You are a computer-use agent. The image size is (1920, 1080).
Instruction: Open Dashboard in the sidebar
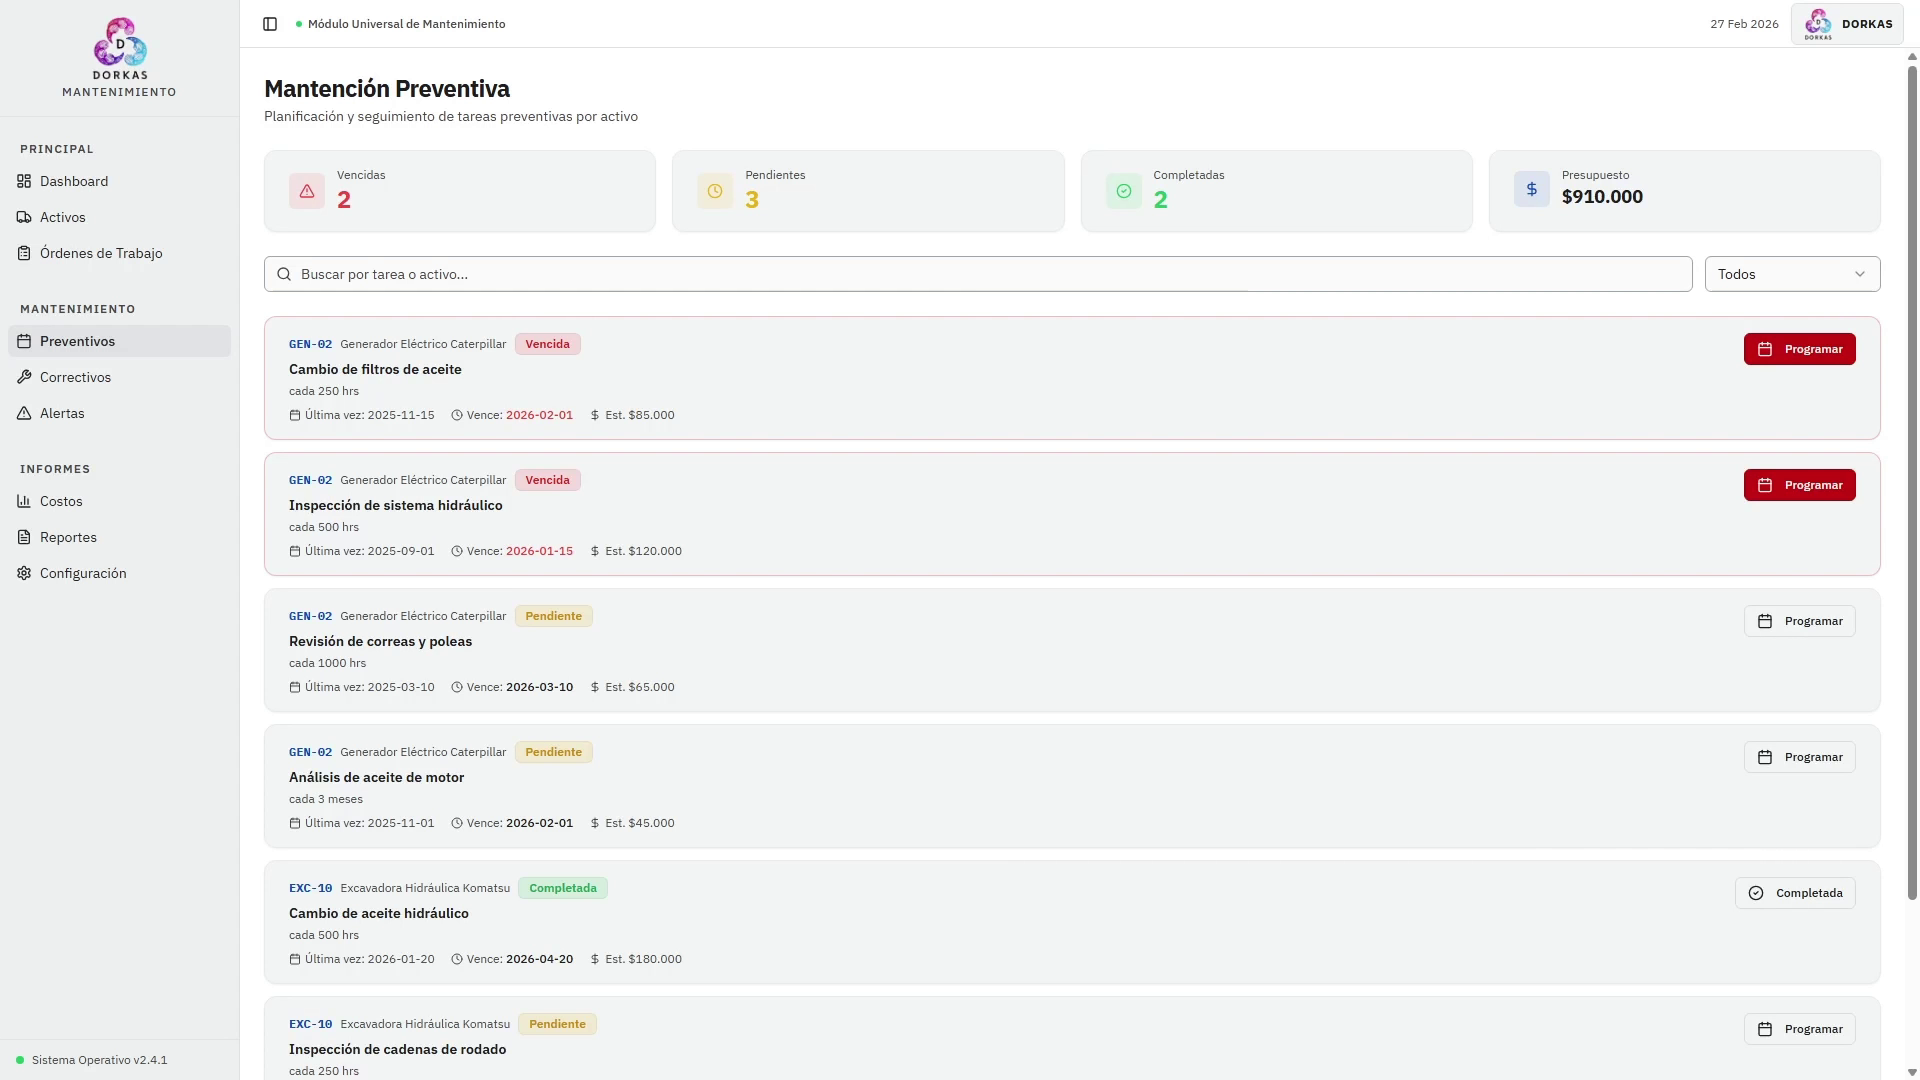(74, 181)
